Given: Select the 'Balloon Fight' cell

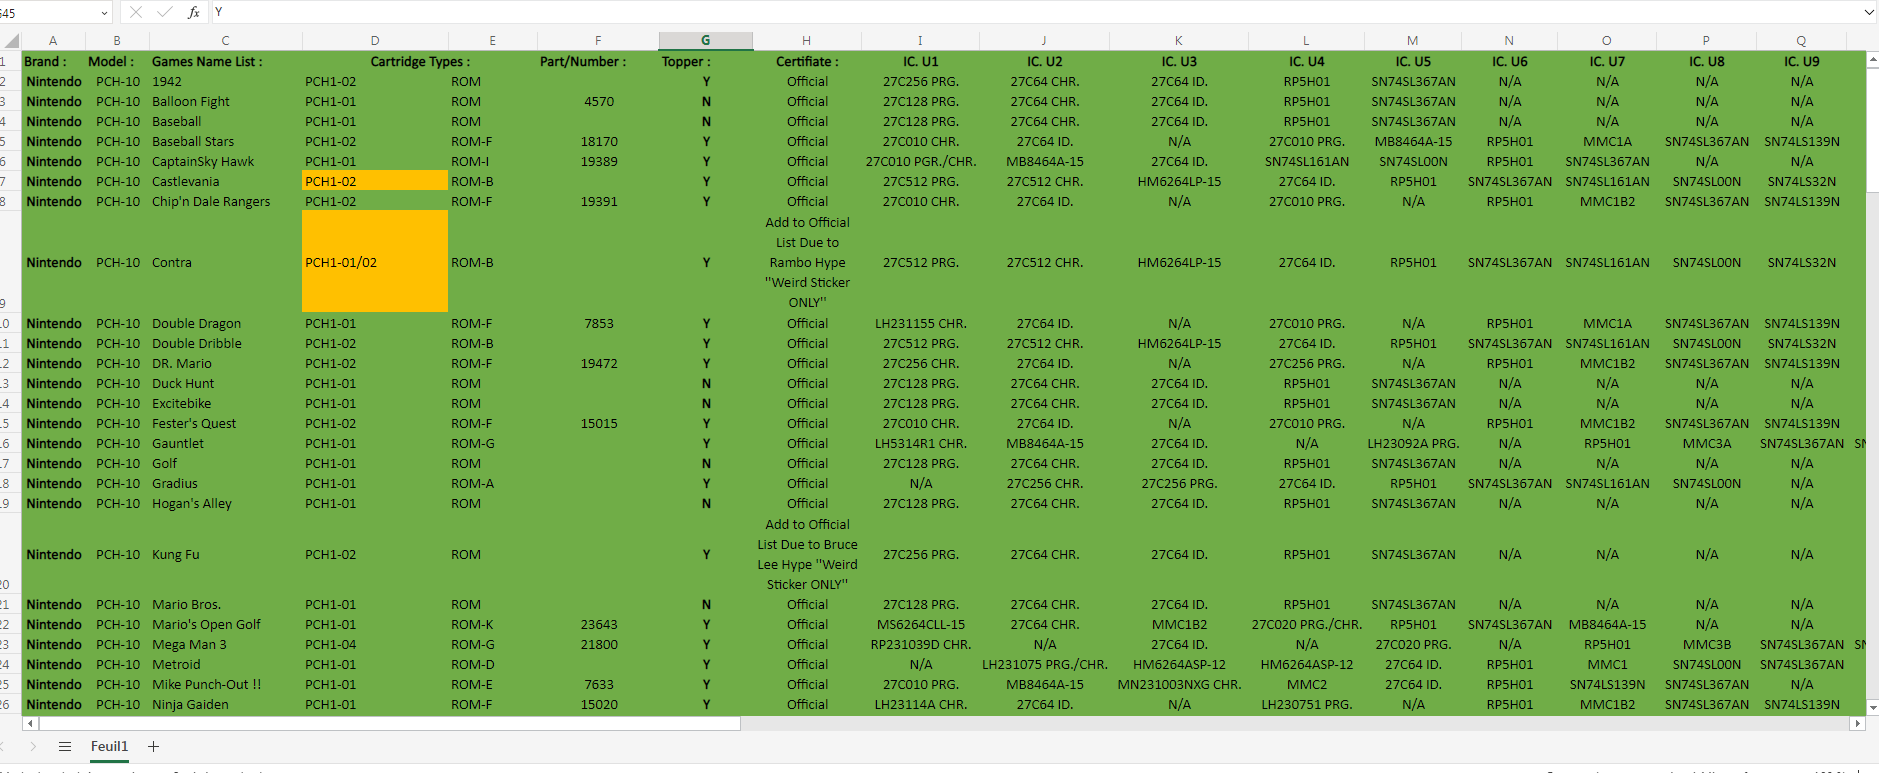Looking at the screenshot, I should [226, 101].
